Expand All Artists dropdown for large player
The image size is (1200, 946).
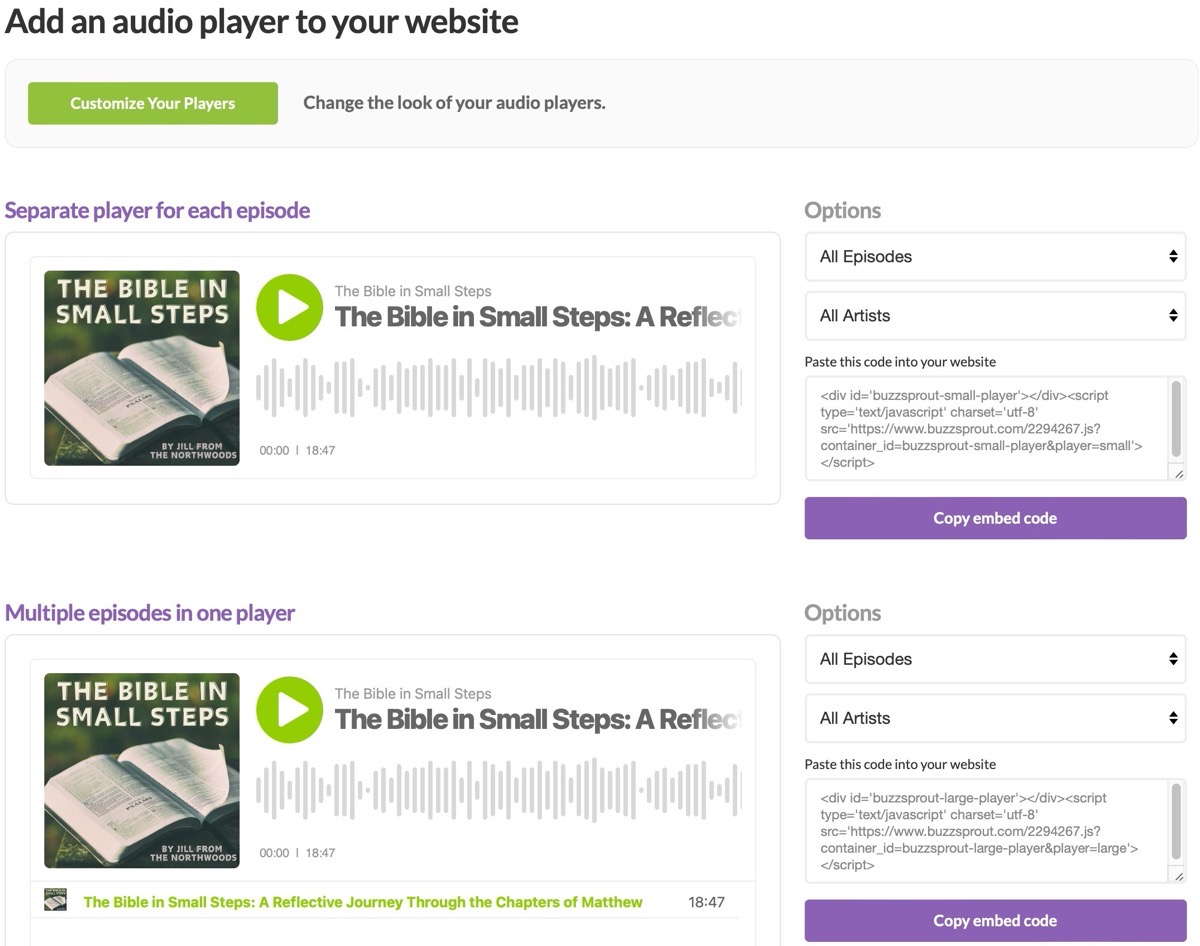995,719
